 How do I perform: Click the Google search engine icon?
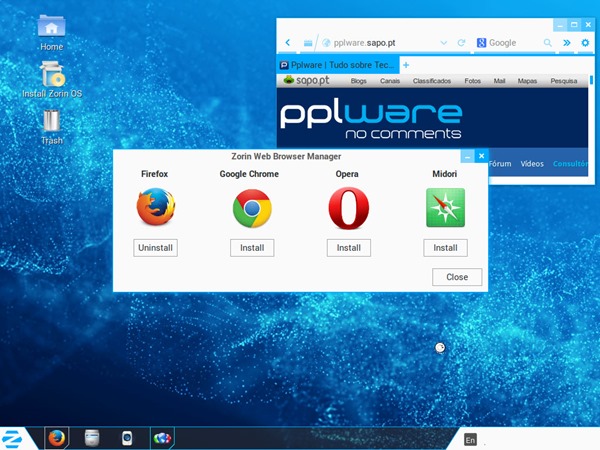point(481,42)
